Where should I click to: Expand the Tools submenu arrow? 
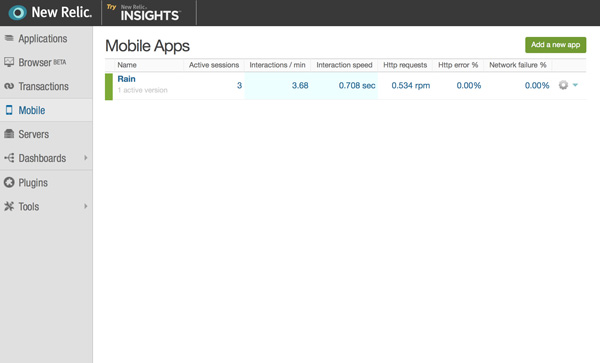pyautogui.click(x=86, y=206)
